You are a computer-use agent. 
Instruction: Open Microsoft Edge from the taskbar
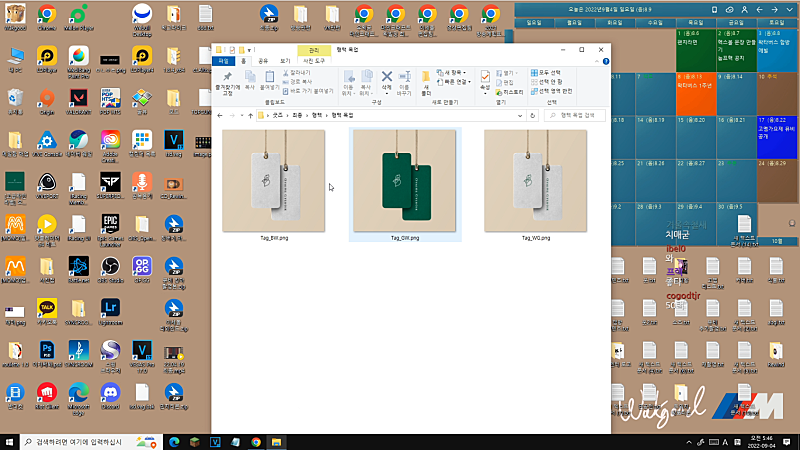pyautogui.click(x=173, y=441)
